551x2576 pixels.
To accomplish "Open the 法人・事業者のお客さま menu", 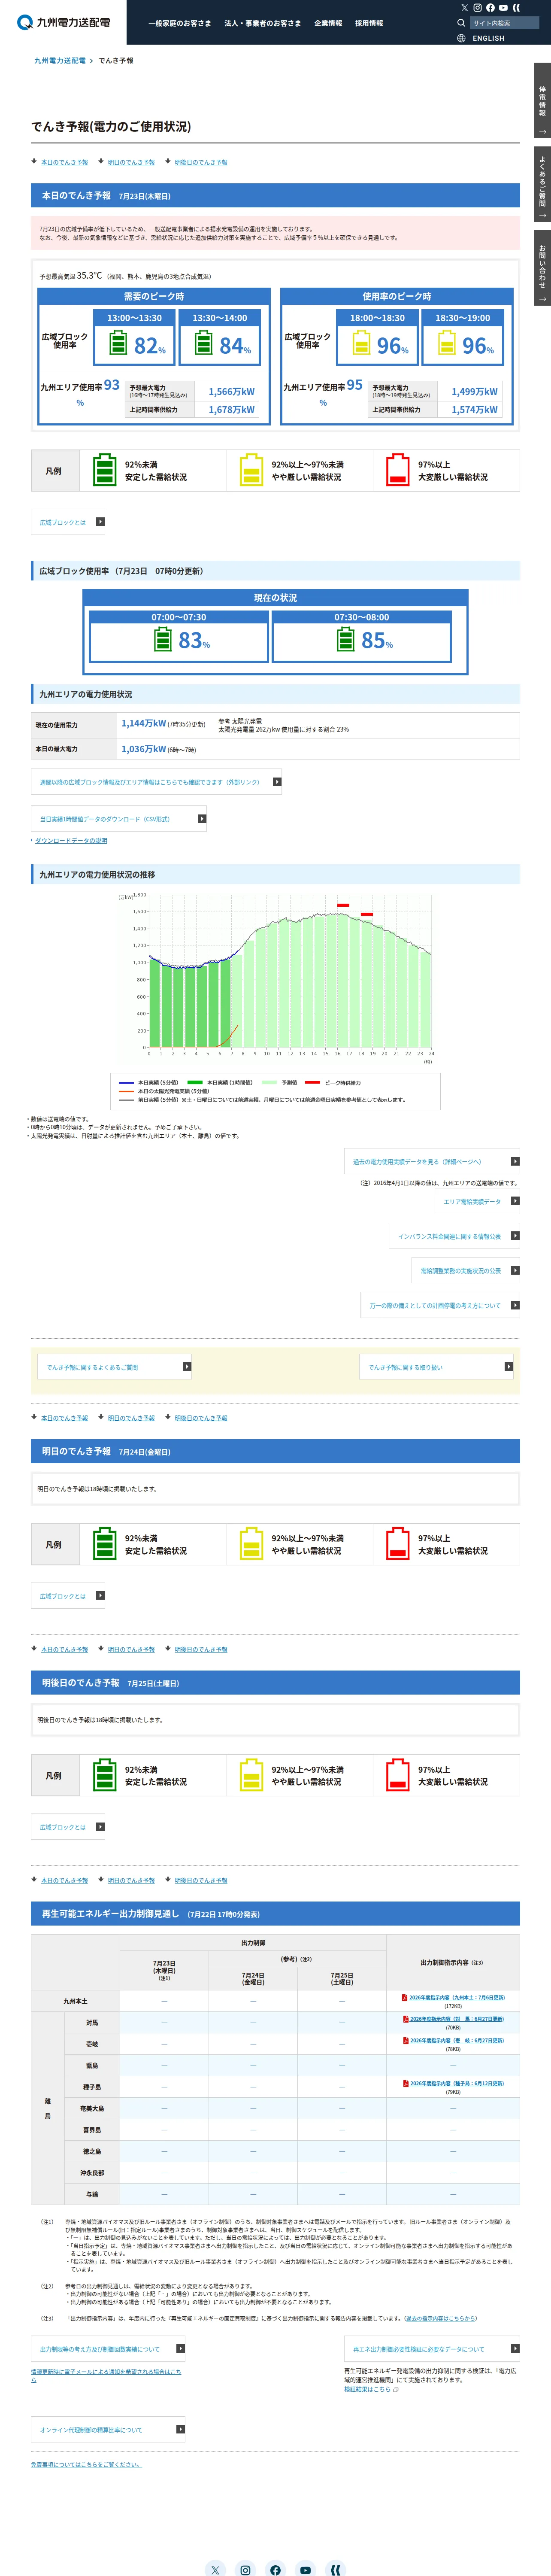I will pos(262,23).
